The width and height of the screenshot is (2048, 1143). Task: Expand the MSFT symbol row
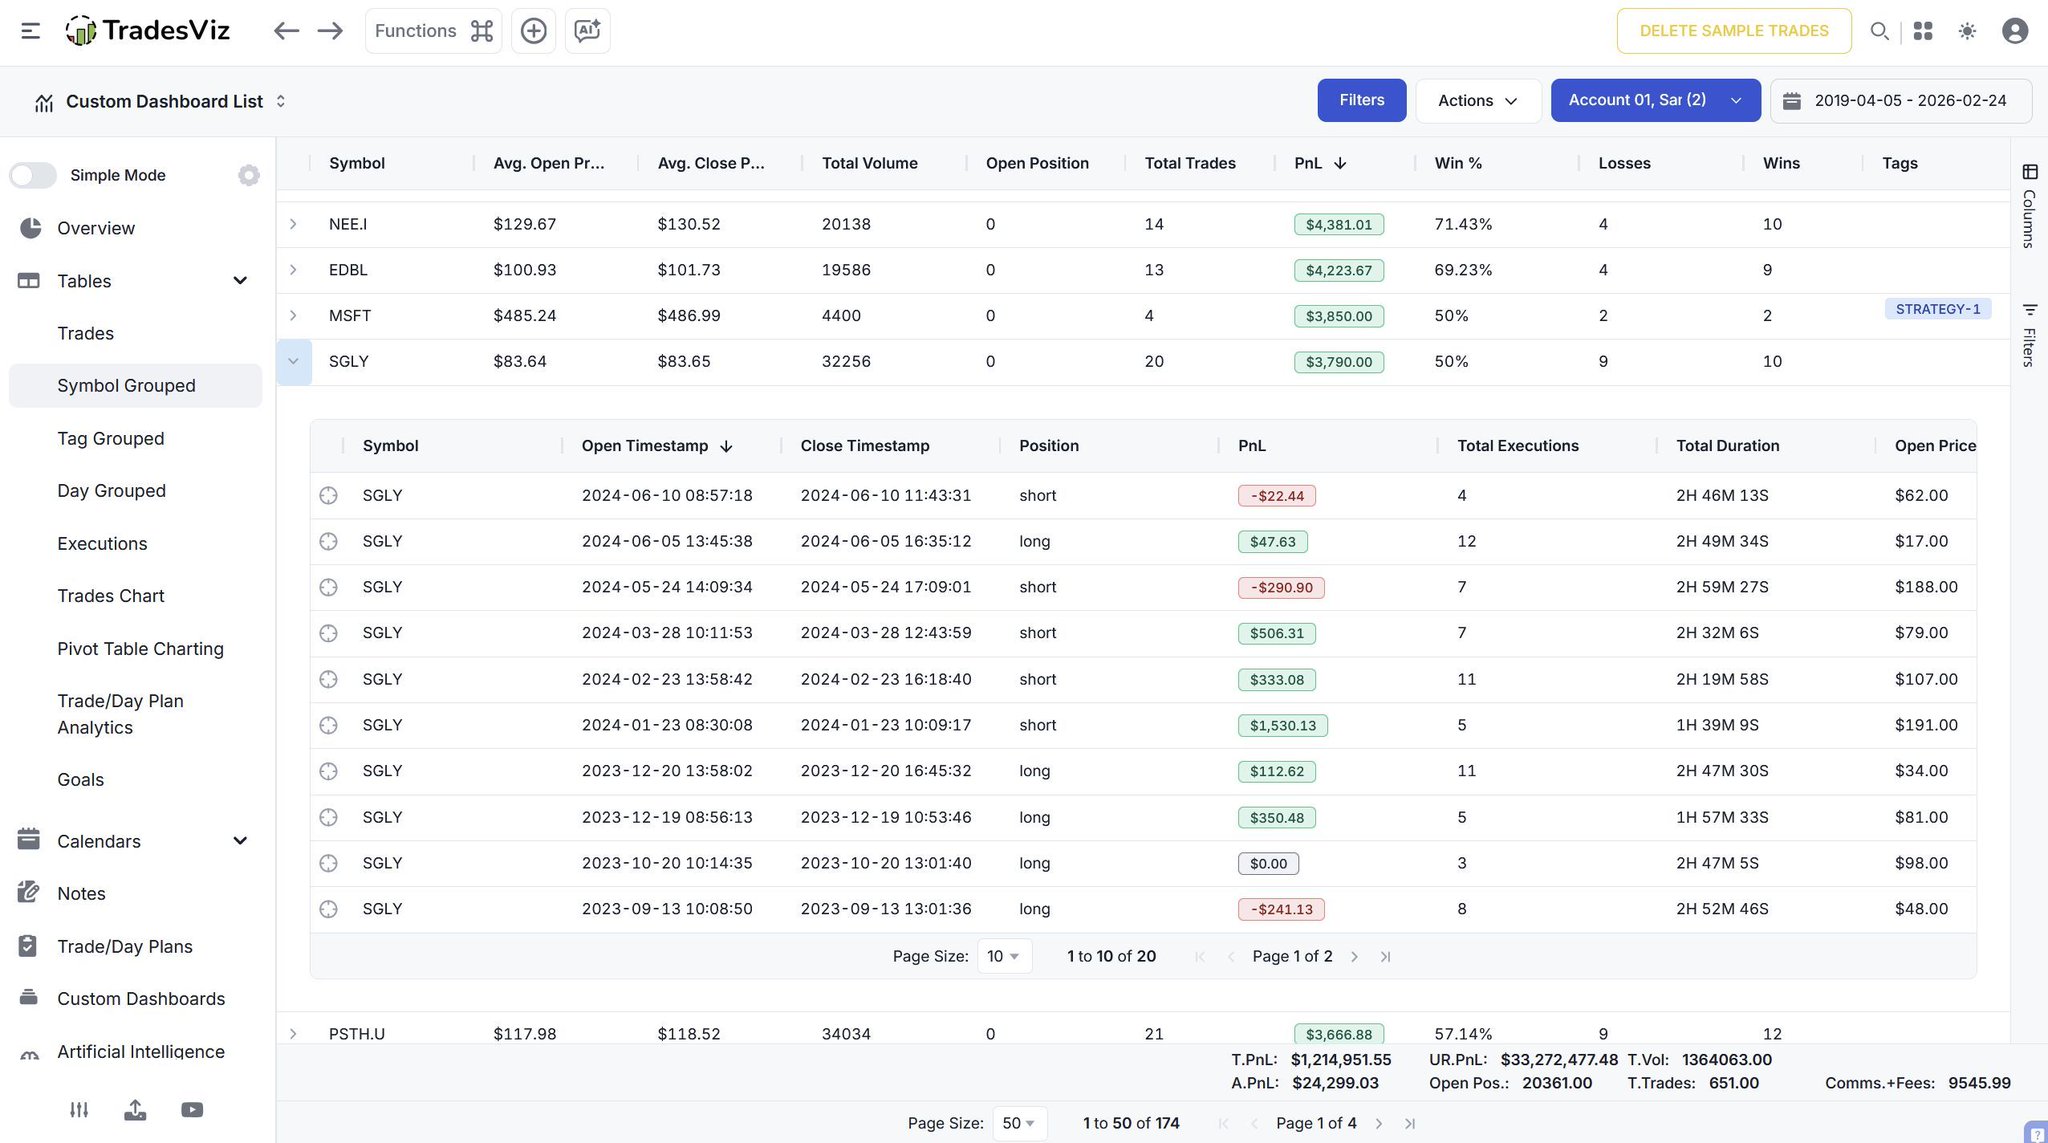click(x=293, y=316)
